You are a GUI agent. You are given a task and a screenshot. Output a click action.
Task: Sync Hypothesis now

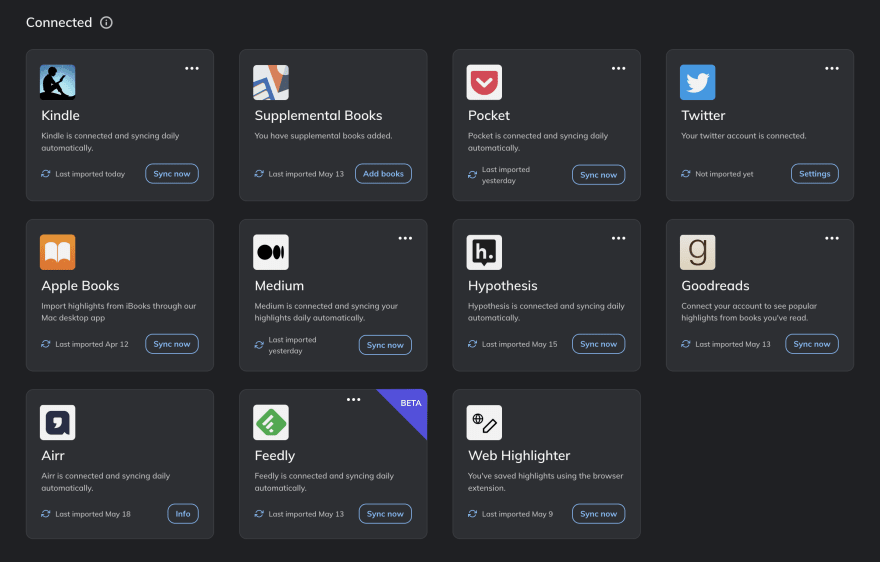(x=598, y=344)
